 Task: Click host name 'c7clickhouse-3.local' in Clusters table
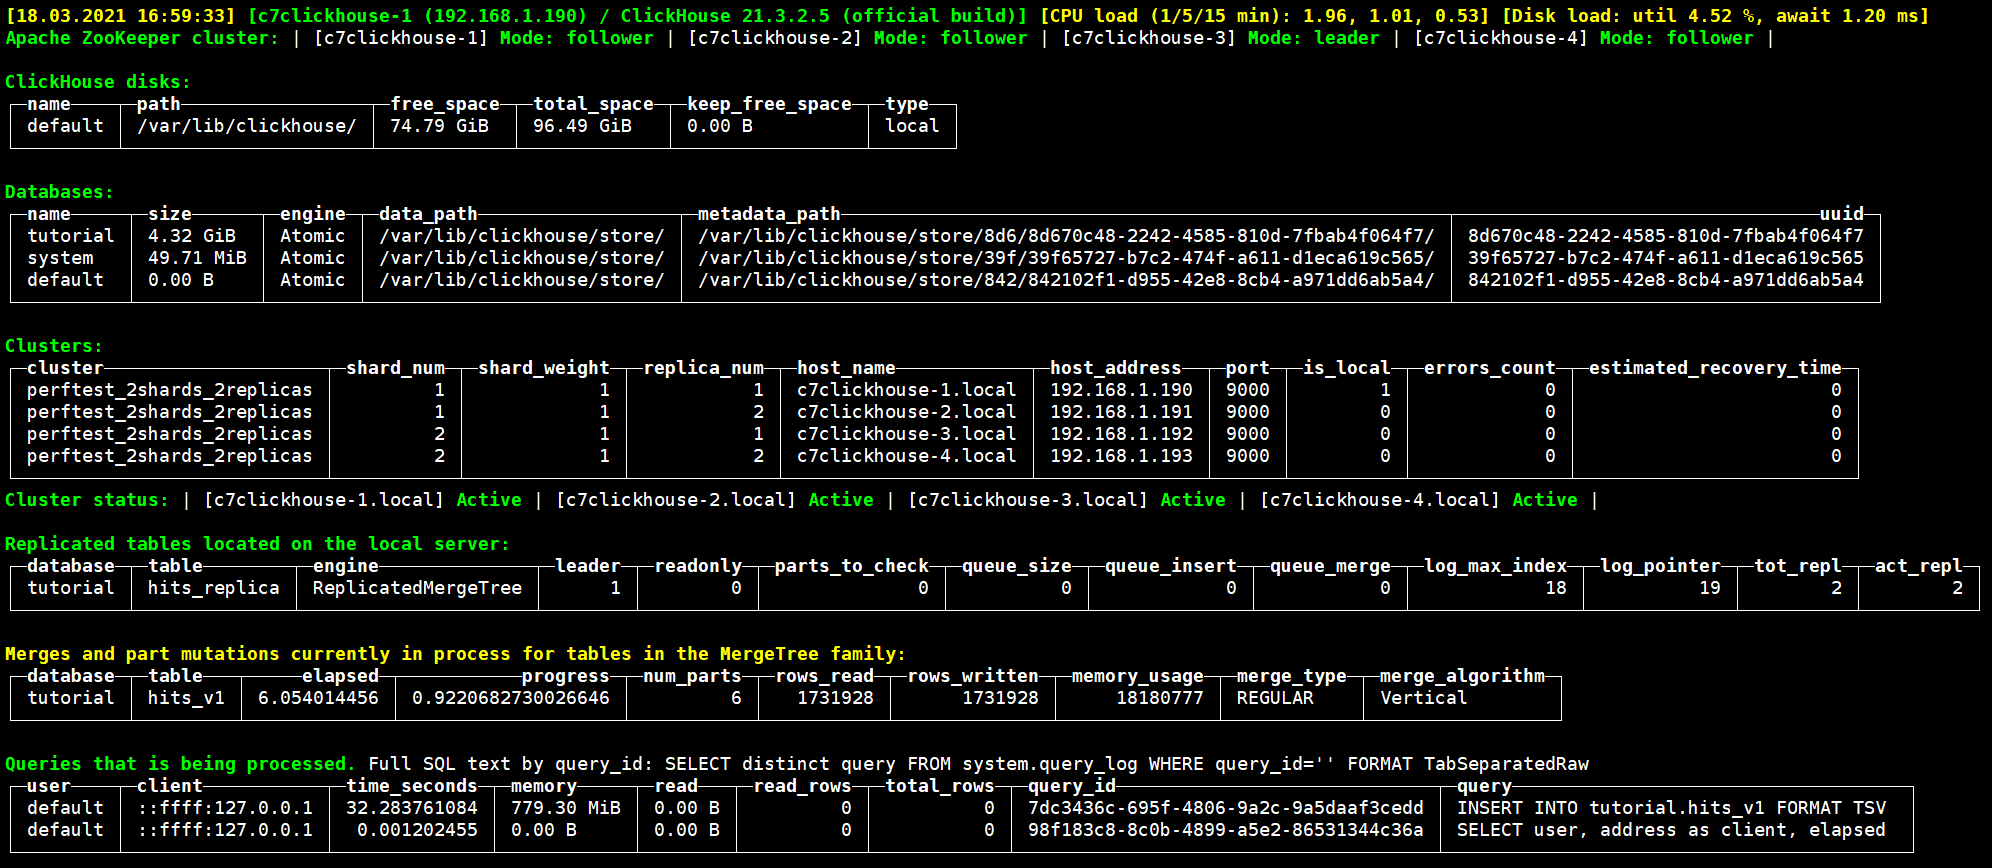[906, 434]
